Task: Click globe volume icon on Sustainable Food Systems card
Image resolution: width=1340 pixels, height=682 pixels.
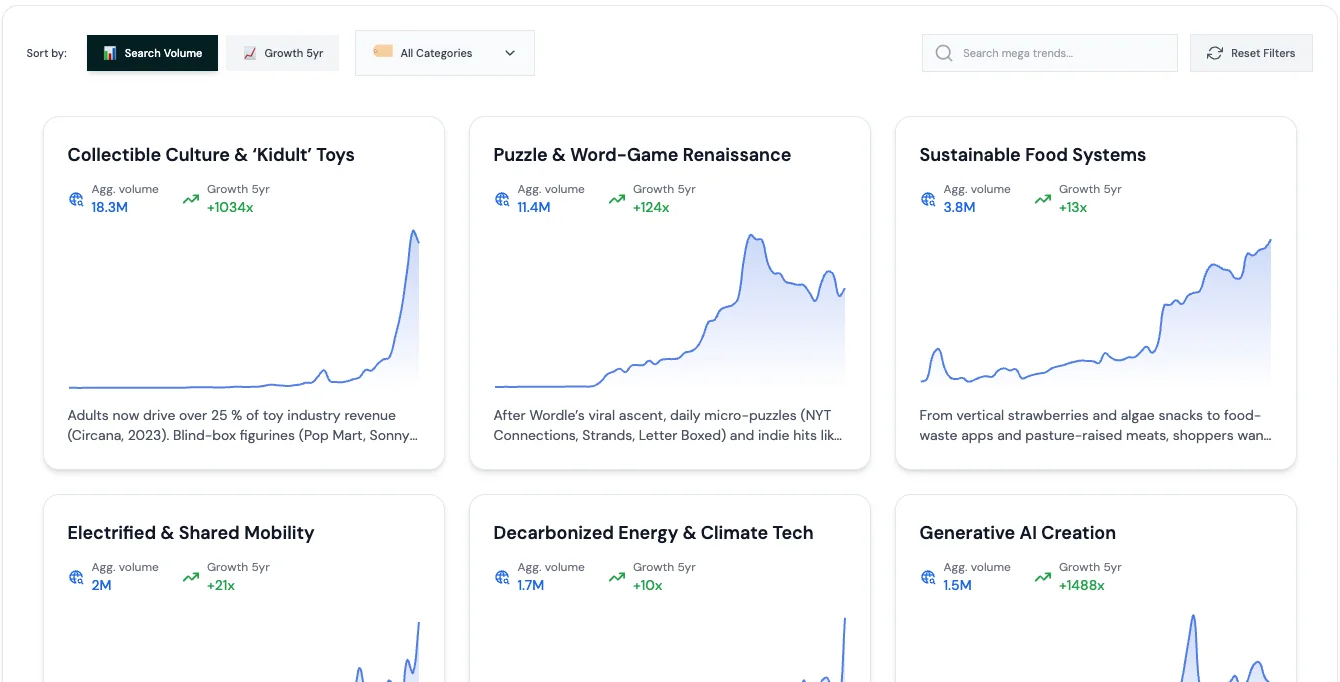Action: click(929, 199)
